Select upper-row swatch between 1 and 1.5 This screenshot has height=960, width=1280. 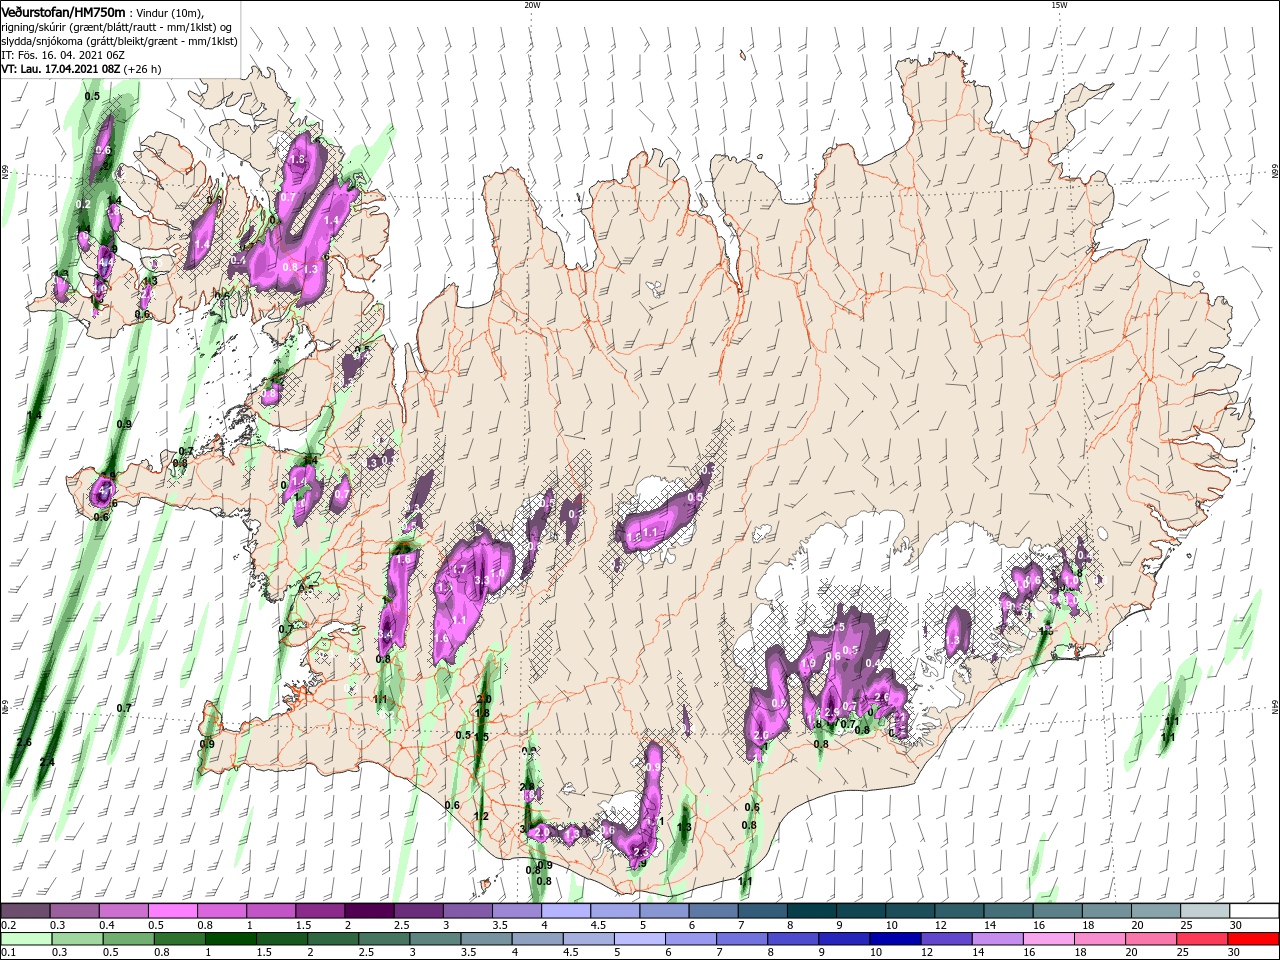pyautogui.click(x=270, y=911)
